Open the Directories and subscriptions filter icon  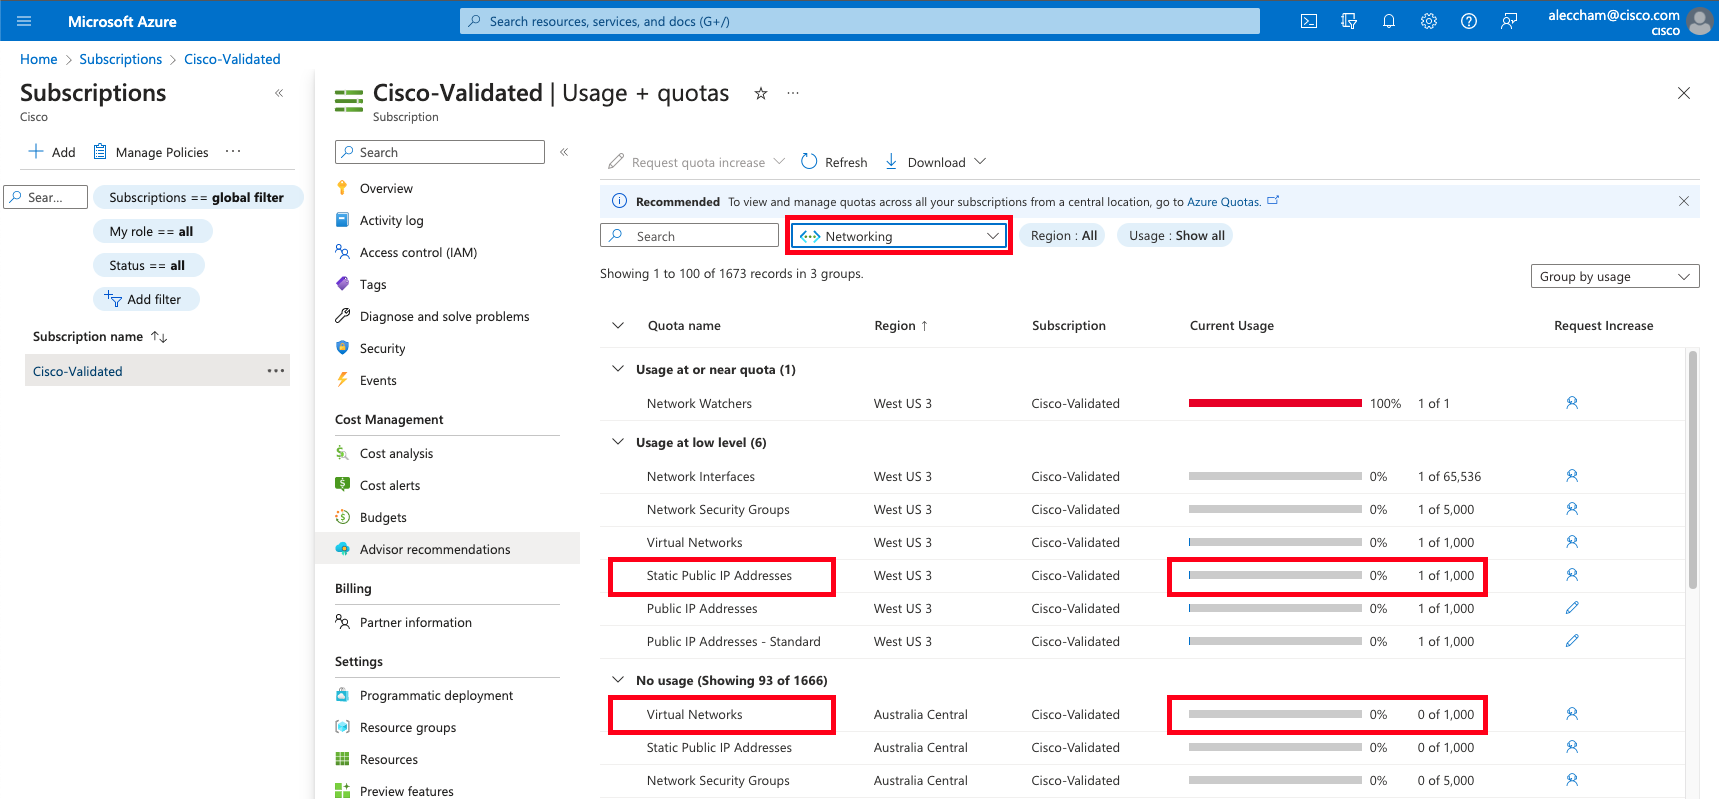(1349, 21)
